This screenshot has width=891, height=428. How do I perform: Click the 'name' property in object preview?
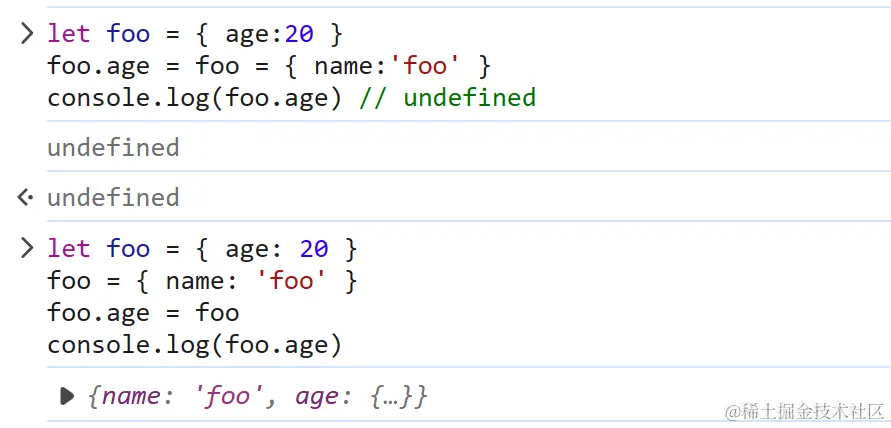coord(131,396)
